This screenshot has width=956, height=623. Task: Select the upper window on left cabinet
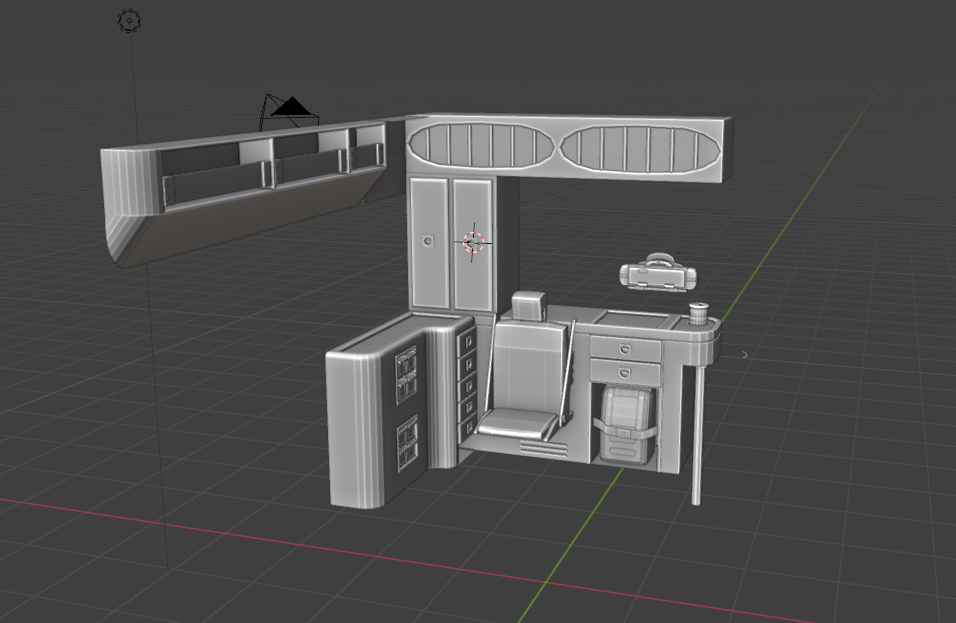407,375
